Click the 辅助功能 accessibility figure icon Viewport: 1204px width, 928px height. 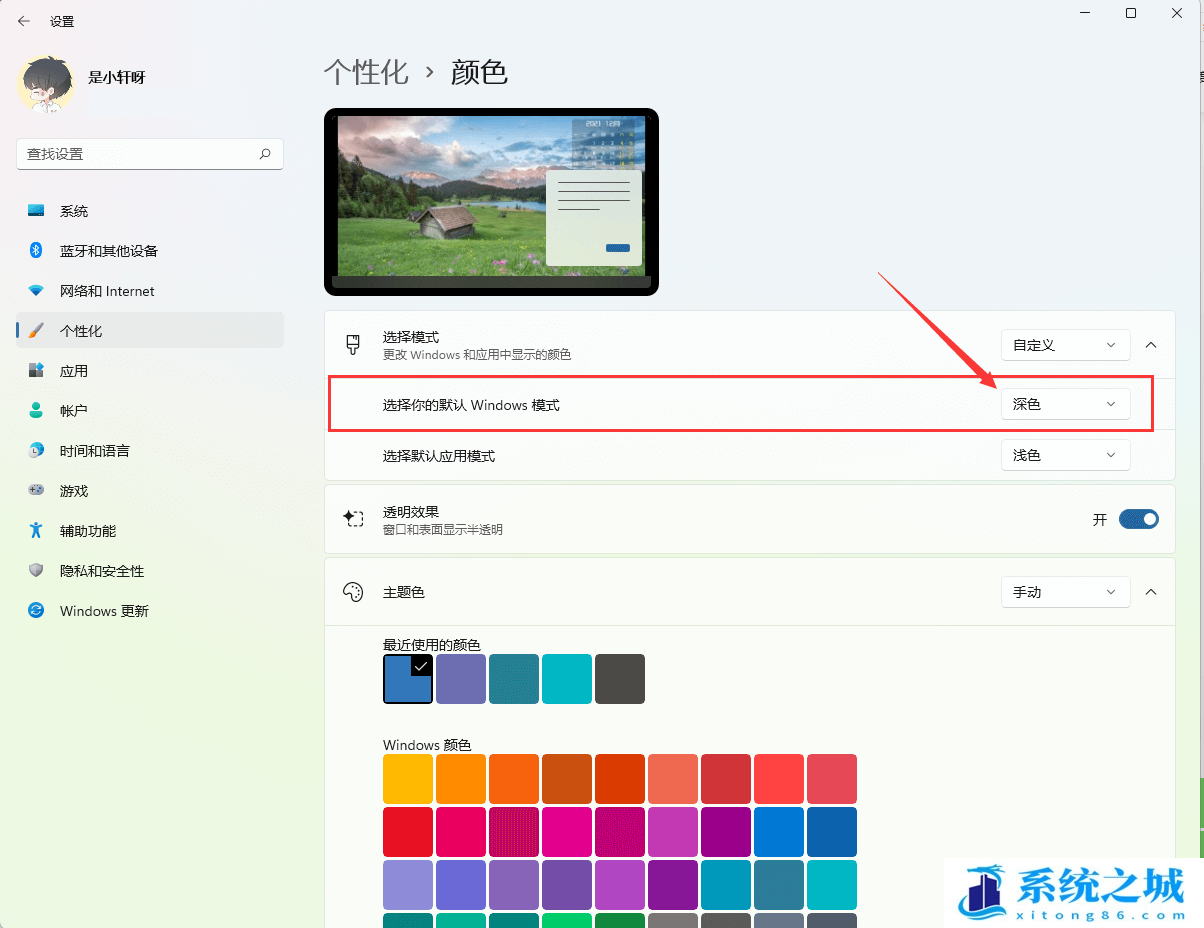[36, 531]
